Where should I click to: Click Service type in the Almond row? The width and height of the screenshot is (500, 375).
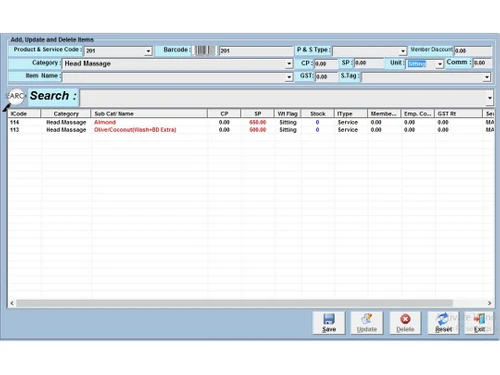click(x=348, y=122)
